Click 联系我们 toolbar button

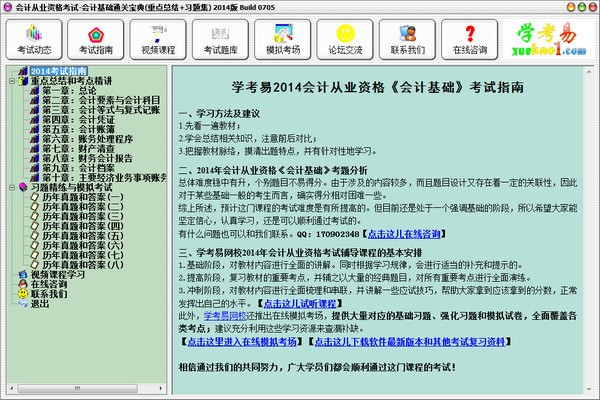[408, 40]
